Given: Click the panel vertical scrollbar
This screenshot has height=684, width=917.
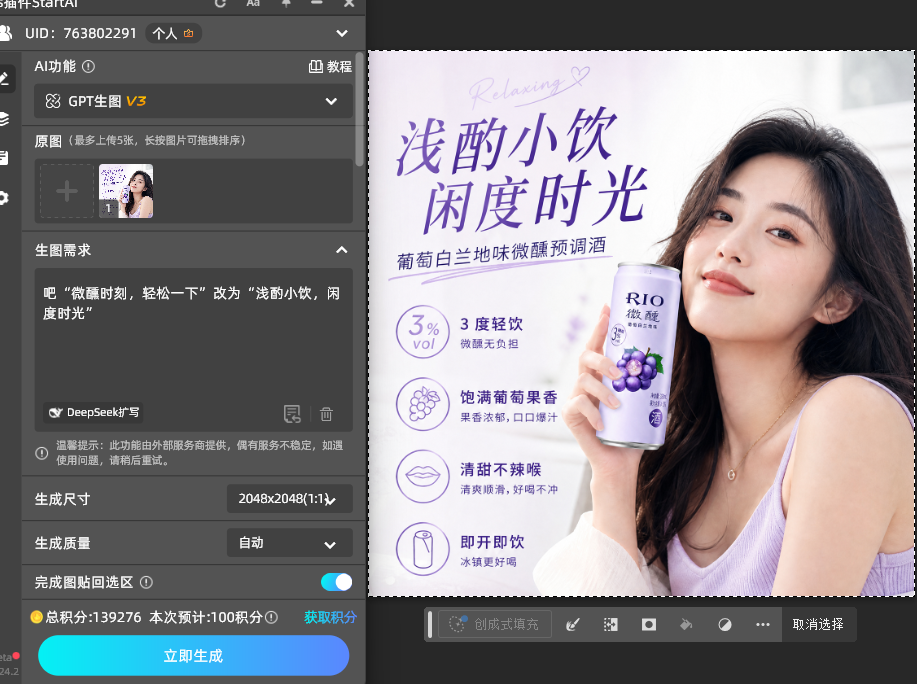Looking at the screenshot, I should 360,110.
